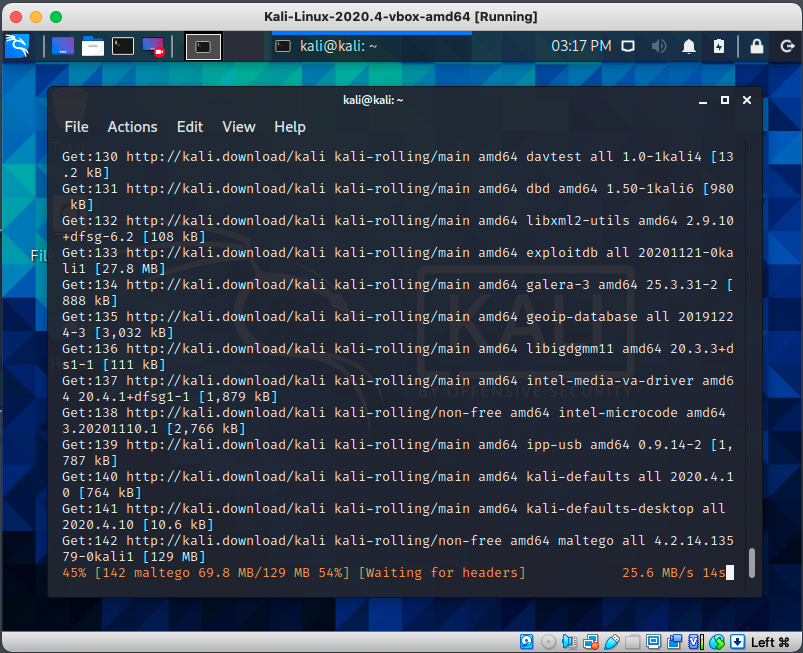This screenshot has width=803, height=653.
Task: Click the screen recorder panel icon
Action: pos(153,46)
